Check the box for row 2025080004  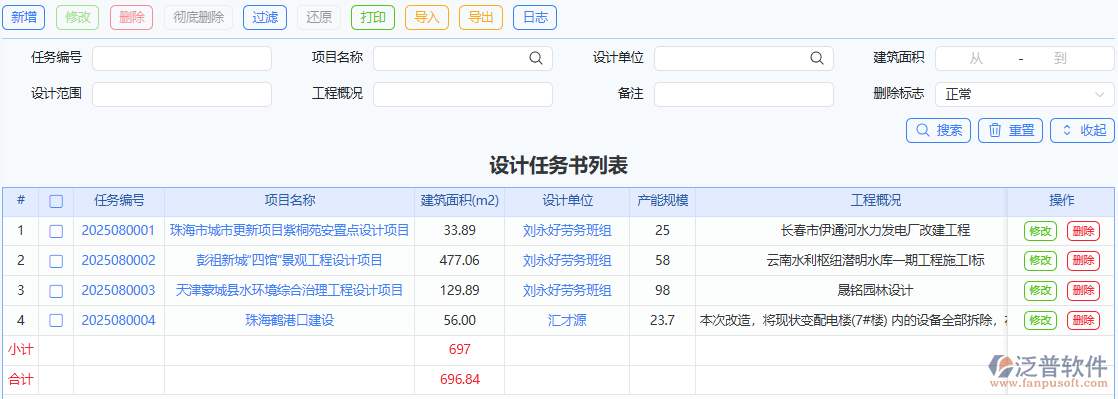tap(56, 321)
